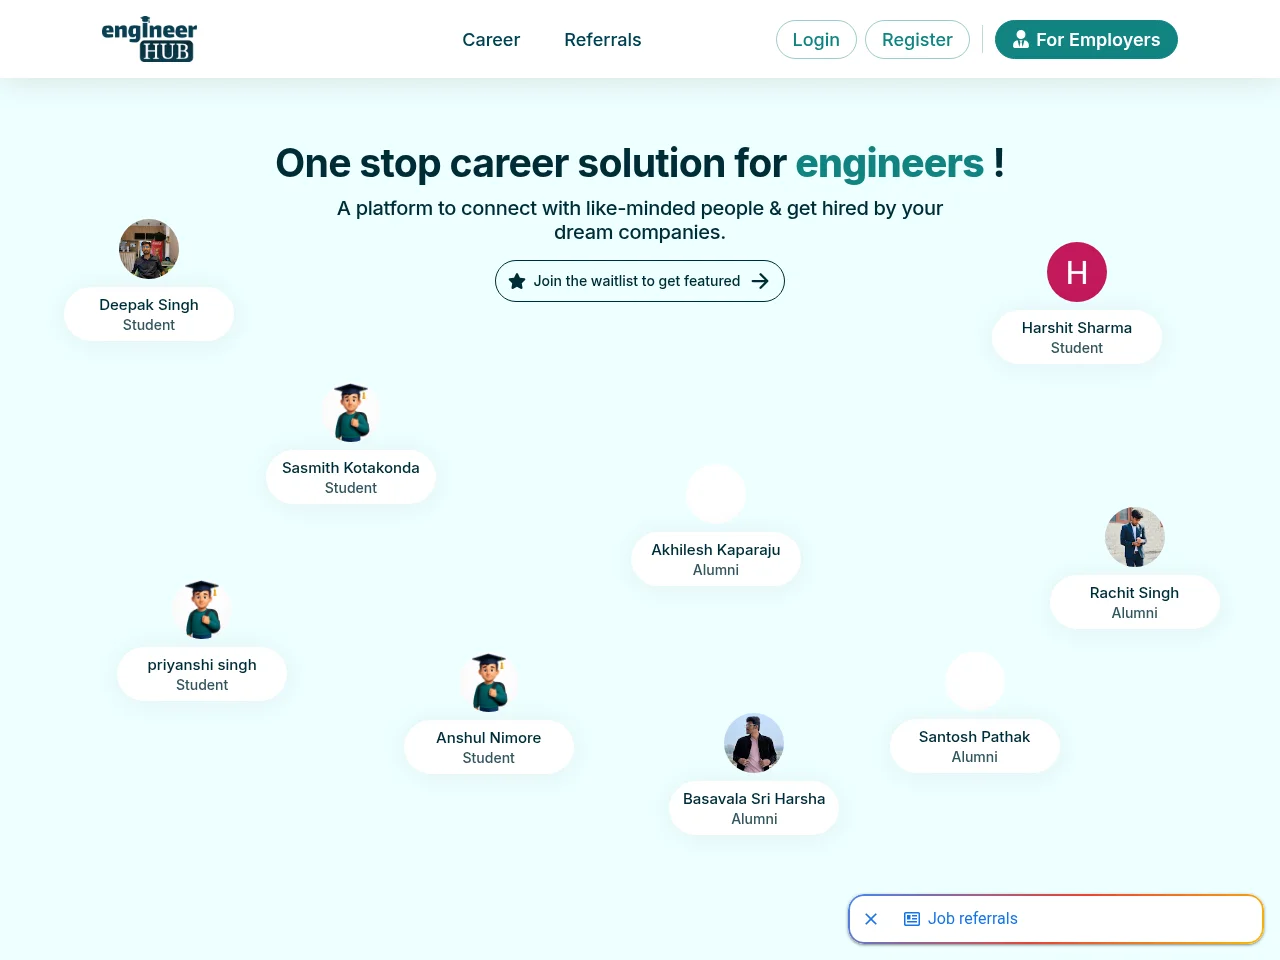1280x960 pixels.
Task: Open Basavala Sri Harsha's profile photo
Action: 754,743
